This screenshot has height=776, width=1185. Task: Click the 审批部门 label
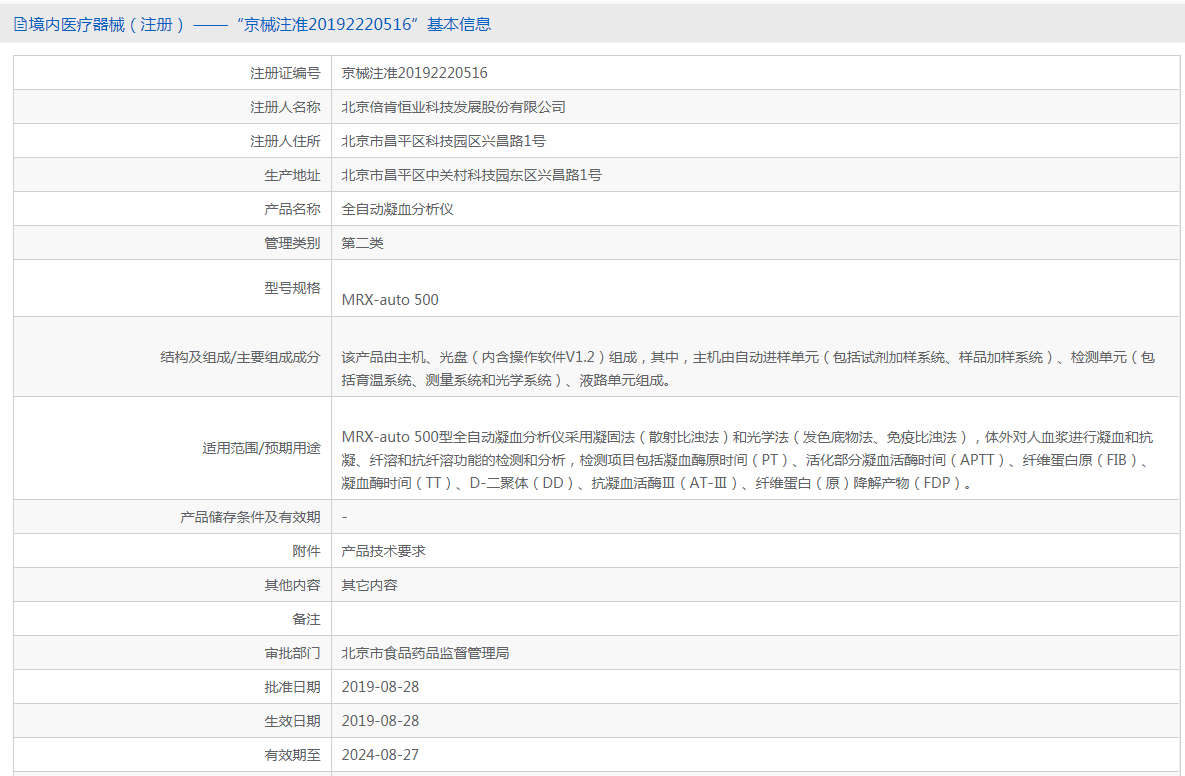tap(292, 653)
